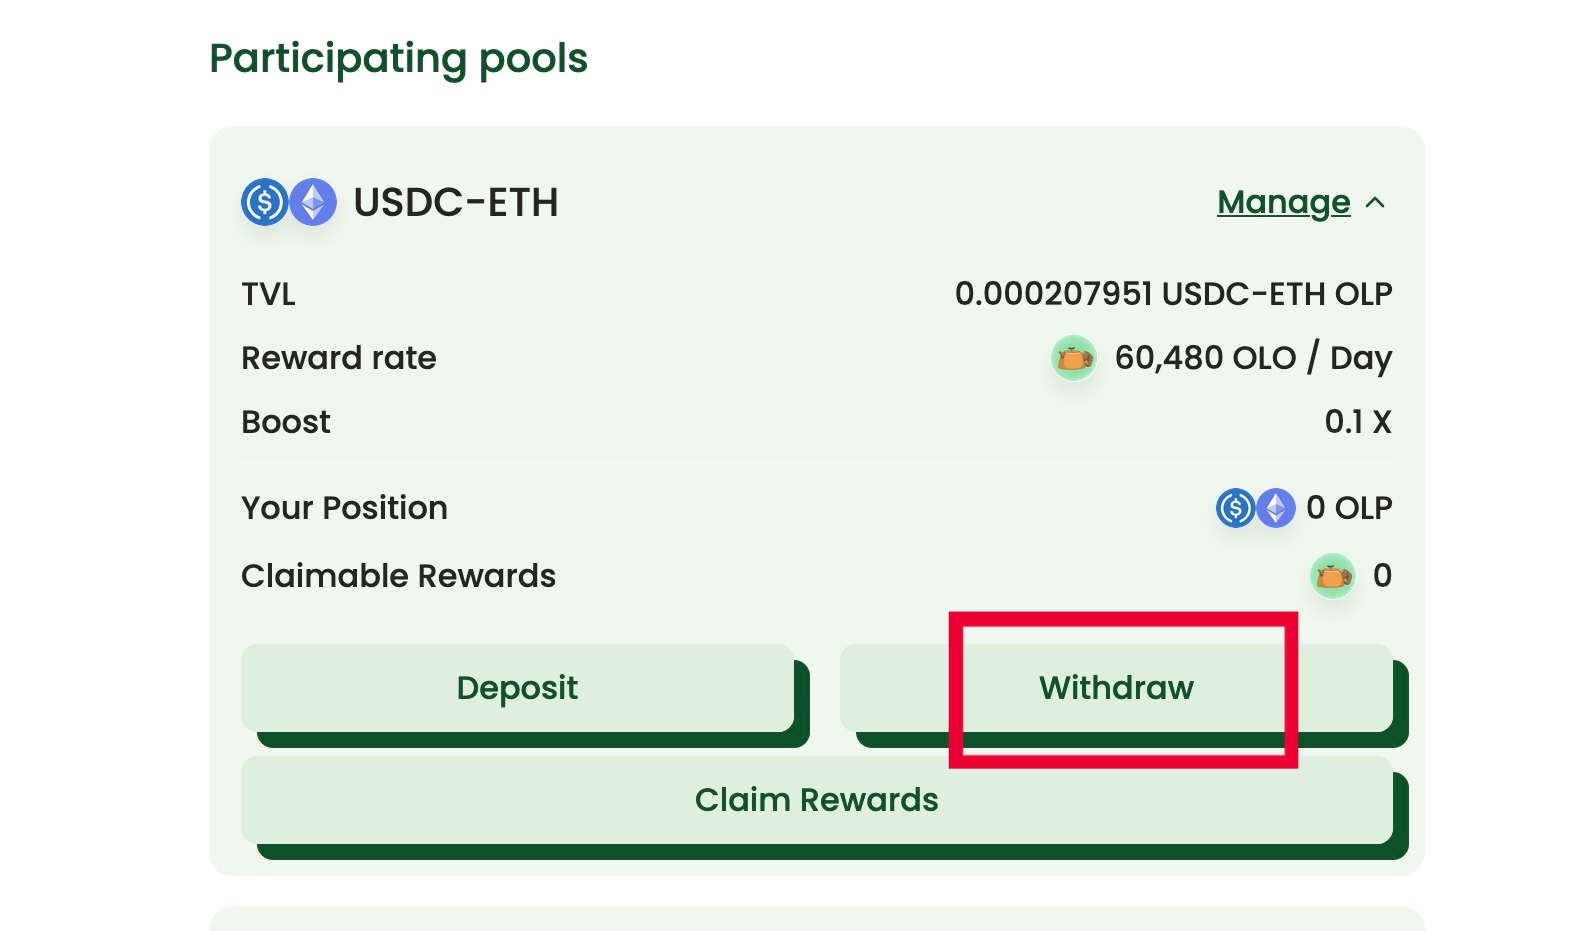Click the ETH icon in Your Position row
The image size is (1570, 931).
coord(1276,508)
